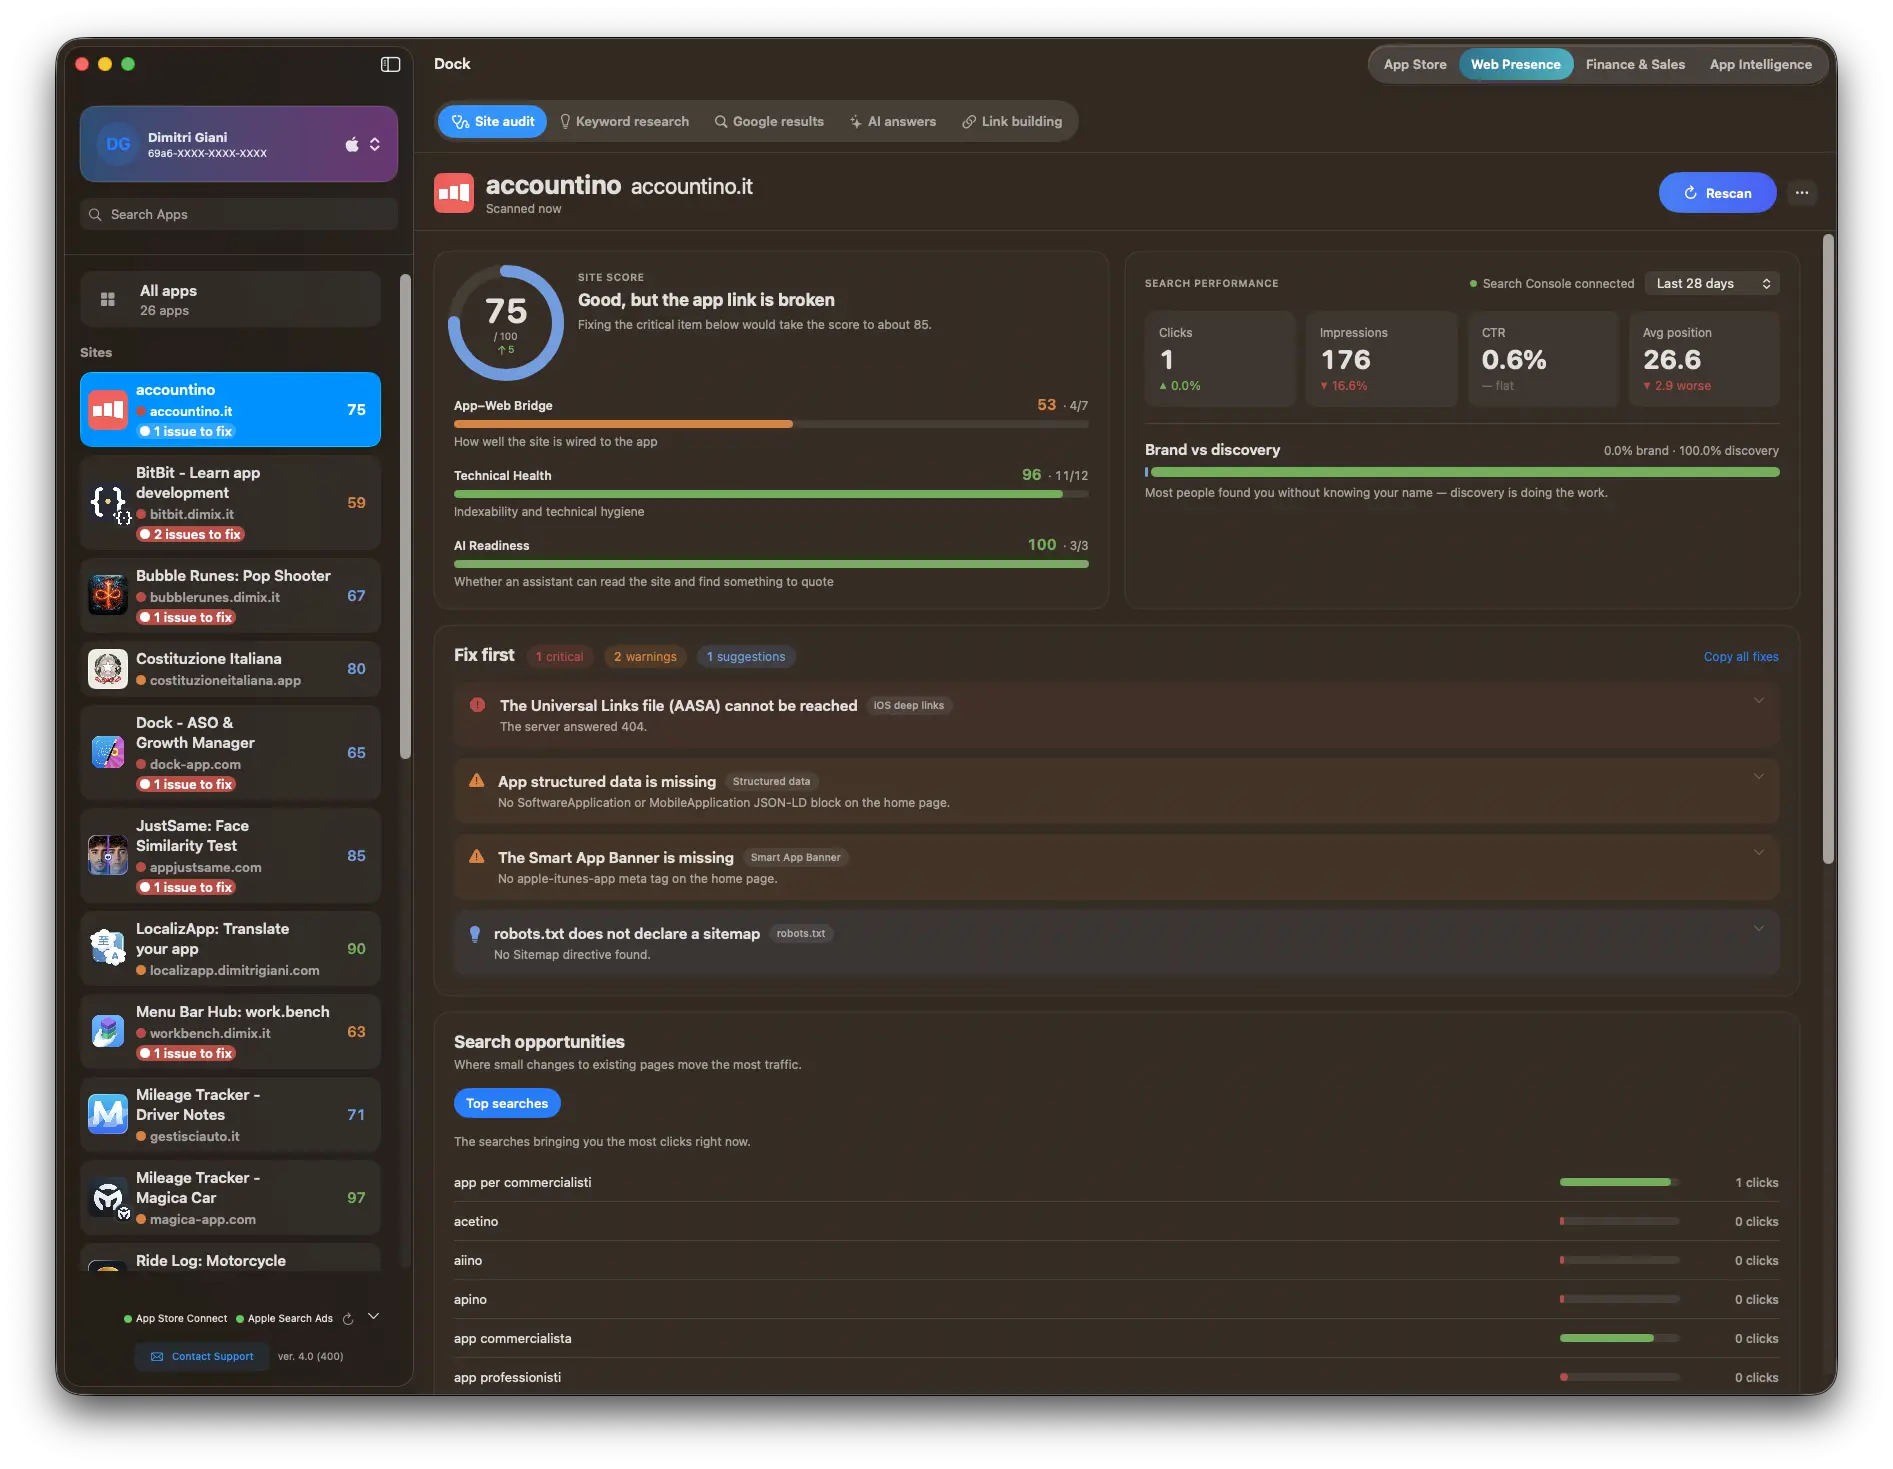Select the Site audit tab

click(x=493, y=122)
